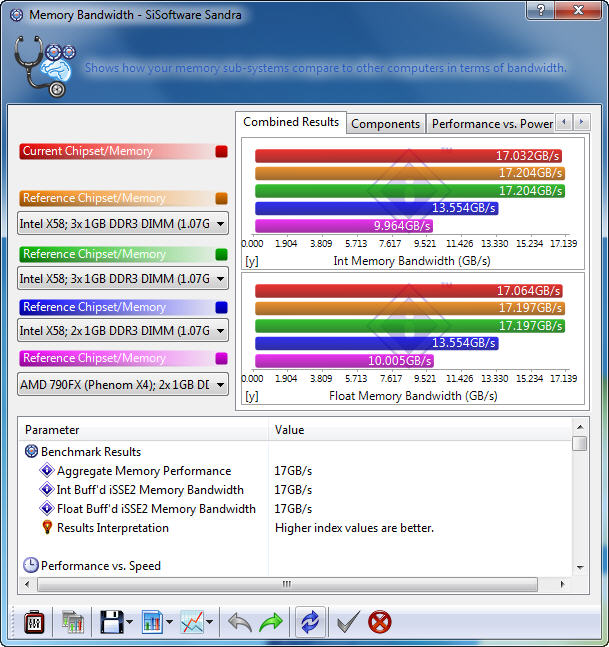Open the orange reference Intel X58 3x1GB dropdown
This screenshot has height=647, width=609.
(x=123, y=224)
